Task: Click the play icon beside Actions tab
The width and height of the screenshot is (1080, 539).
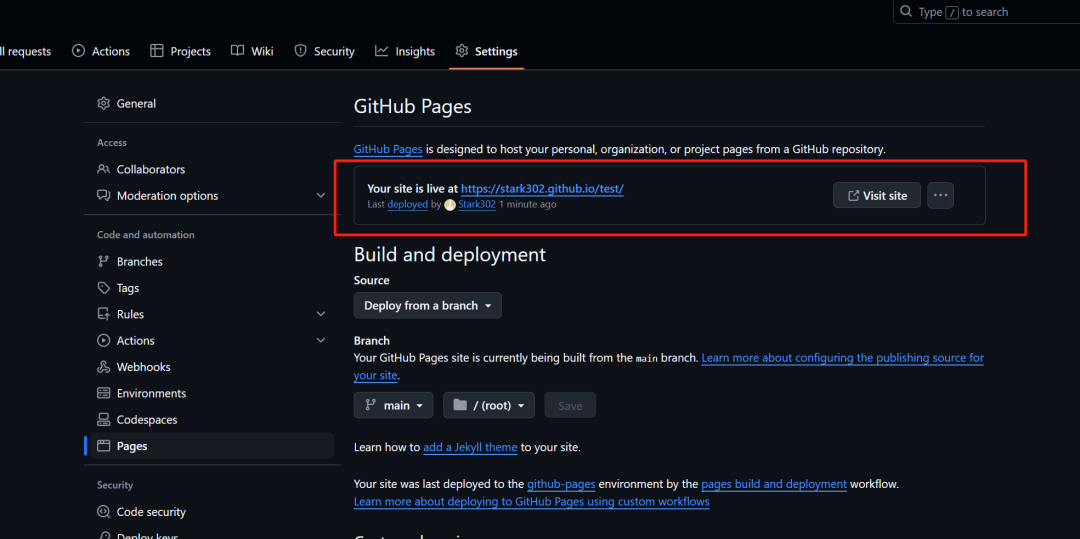Action: pyautogui.click(x=79, y=51)
